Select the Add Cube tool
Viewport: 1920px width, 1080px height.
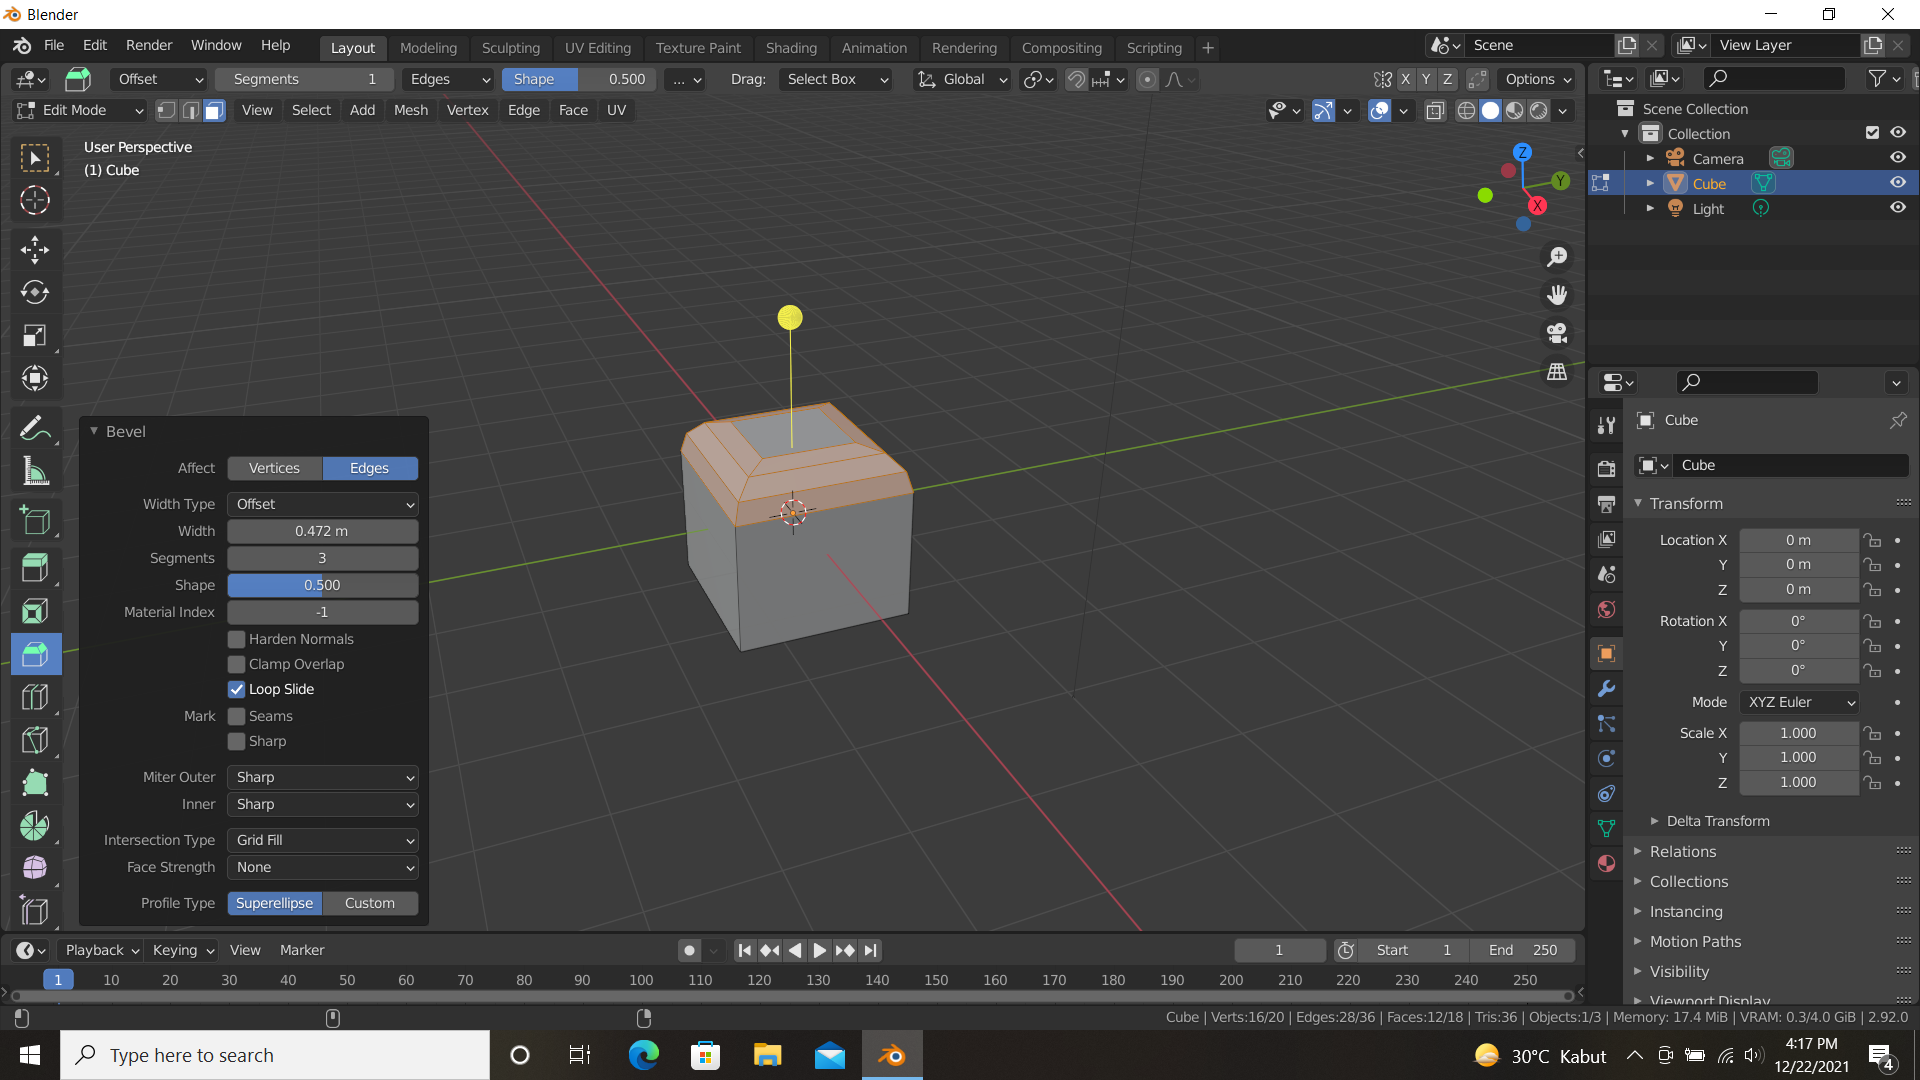[35, 520]
